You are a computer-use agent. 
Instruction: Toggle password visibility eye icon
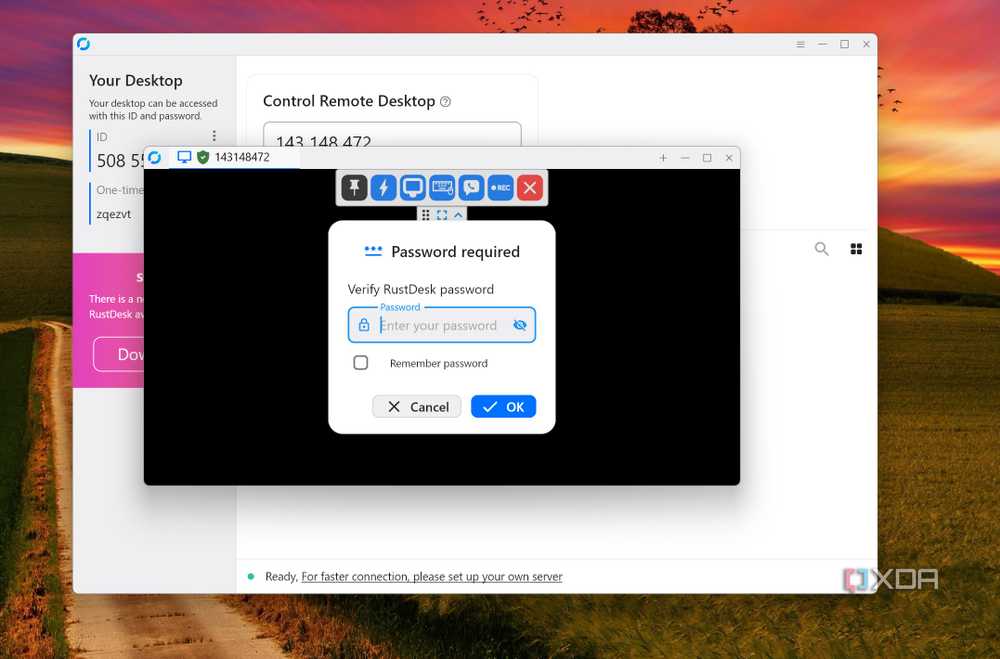pyautogui.click(x=520, y=325)
